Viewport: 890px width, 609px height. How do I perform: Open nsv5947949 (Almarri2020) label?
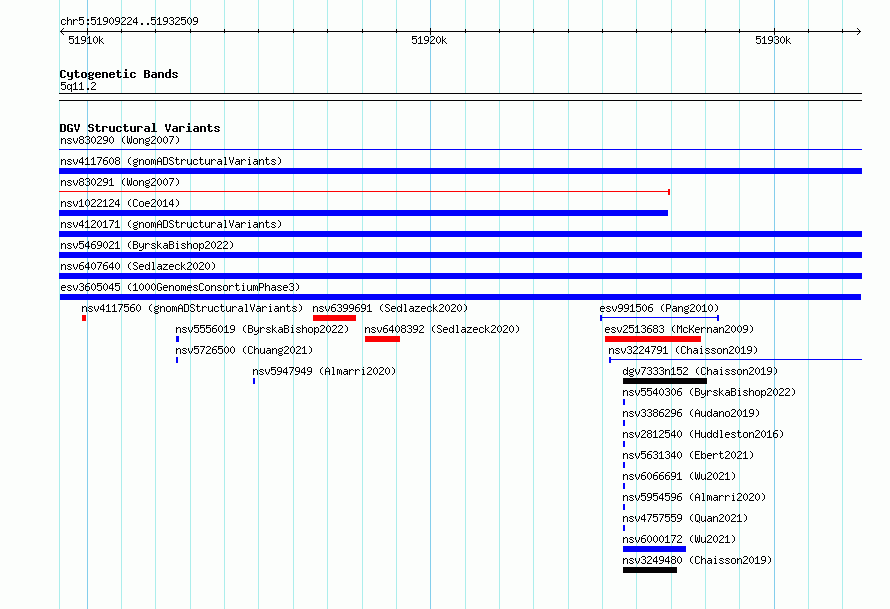pos(324,371)
